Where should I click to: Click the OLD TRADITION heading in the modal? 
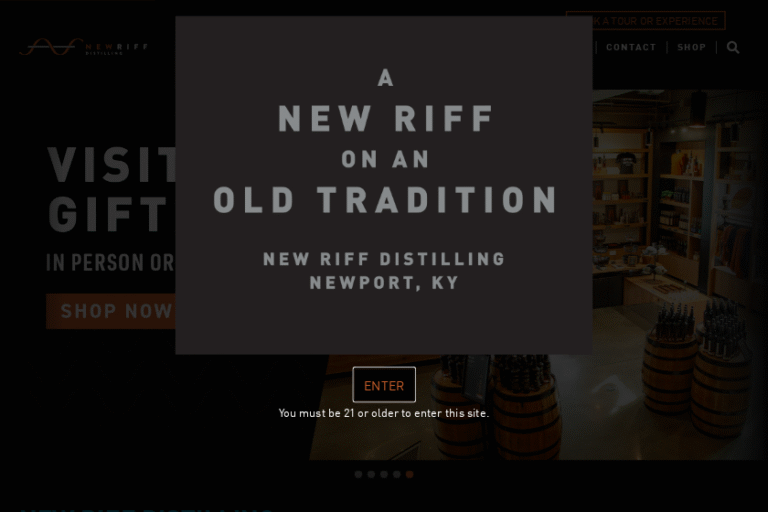[385, 200]
